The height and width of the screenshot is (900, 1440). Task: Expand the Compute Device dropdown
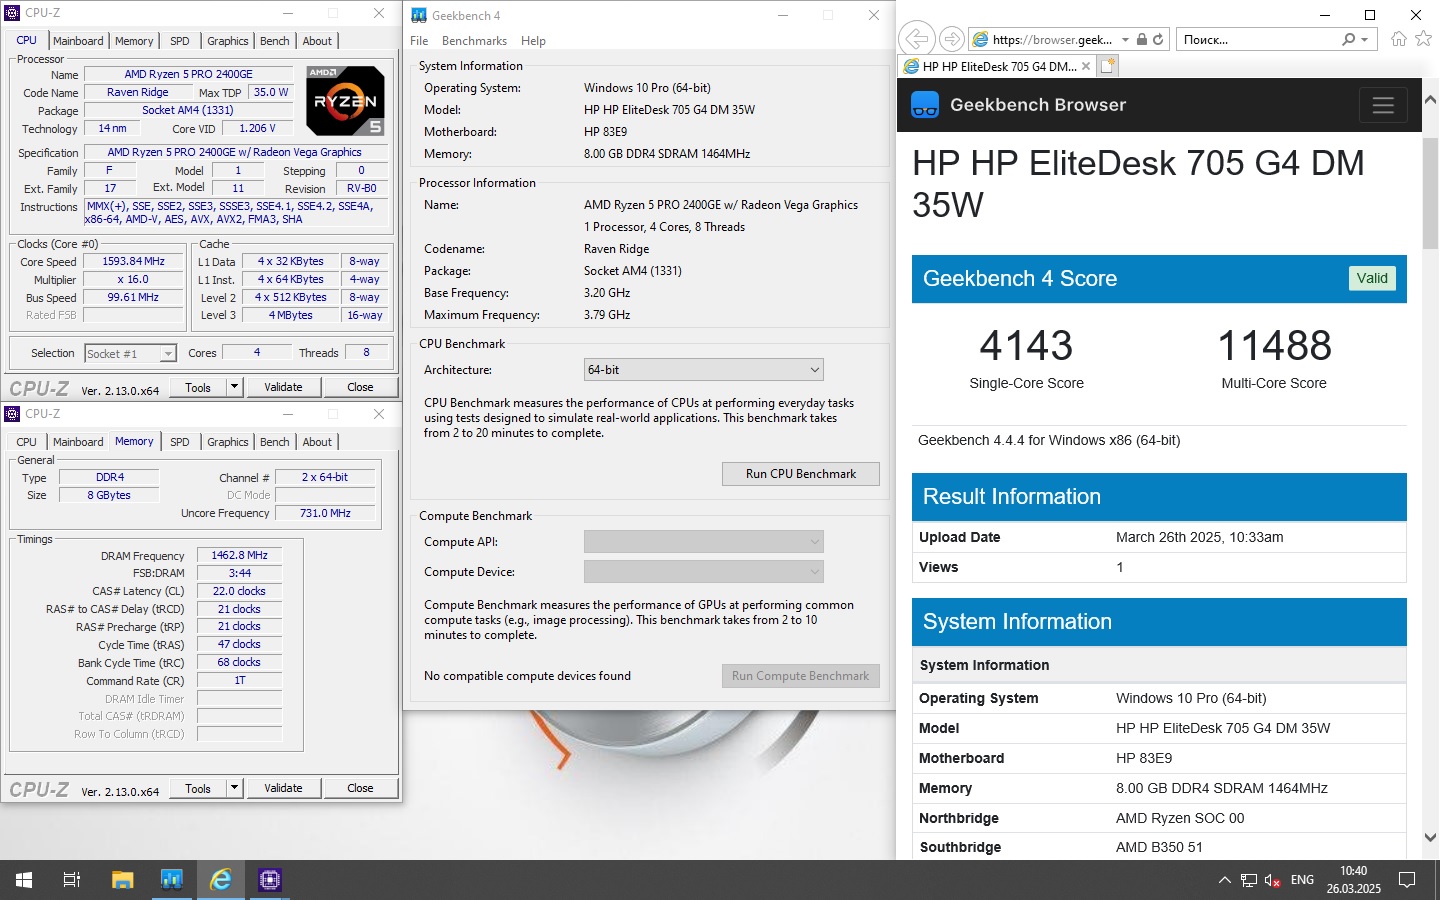[814, 572]
